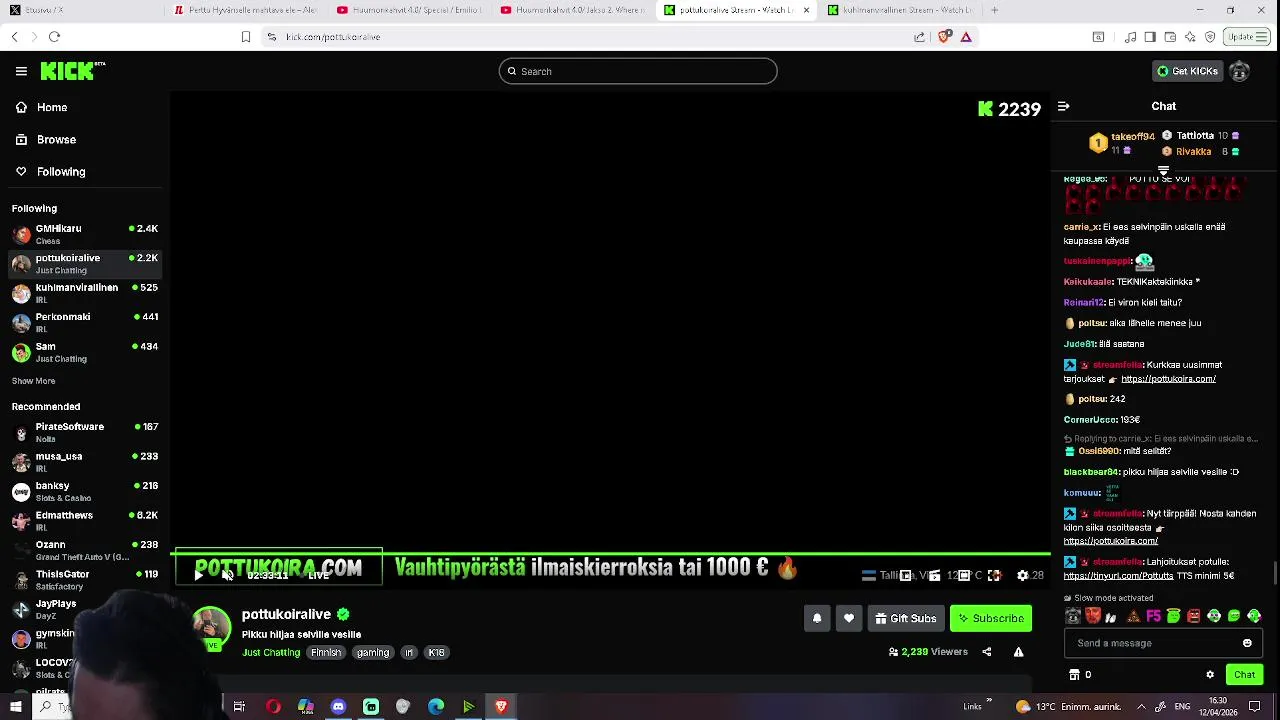Open Brave Rewards triangle icon
The width and height of the screenshot is (1280, 720).
[x=966, y=37]
